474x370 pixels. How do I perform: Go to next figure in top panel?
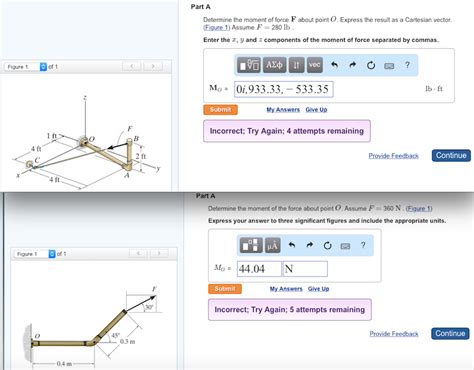pos(153,66)
